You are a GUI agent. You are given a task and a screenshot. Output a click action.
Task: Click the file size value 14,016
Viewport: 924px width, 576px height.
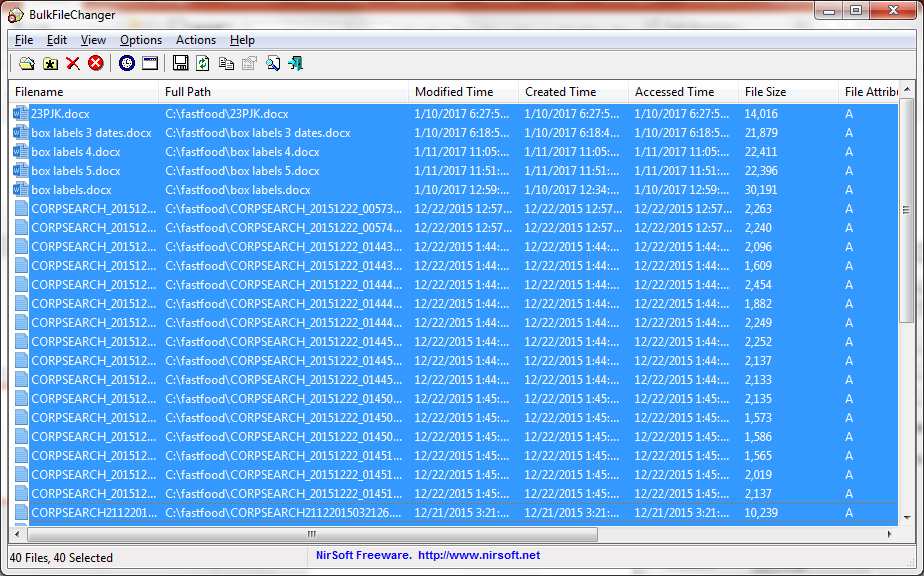[761, 114]
